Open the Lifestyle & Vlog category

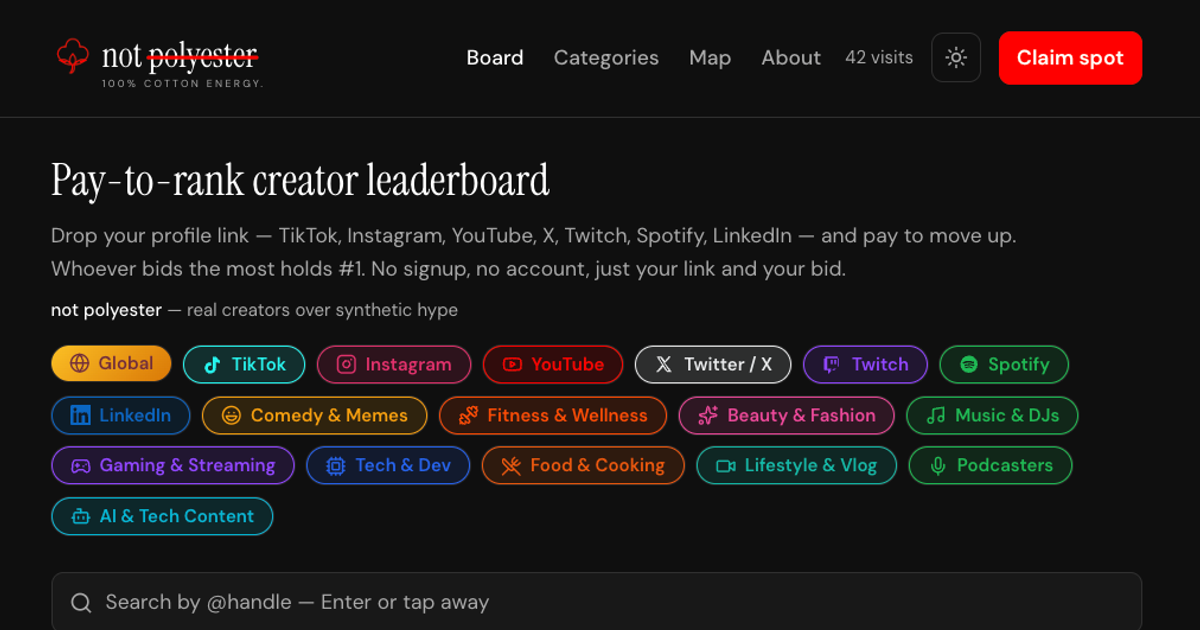(796, 465)
